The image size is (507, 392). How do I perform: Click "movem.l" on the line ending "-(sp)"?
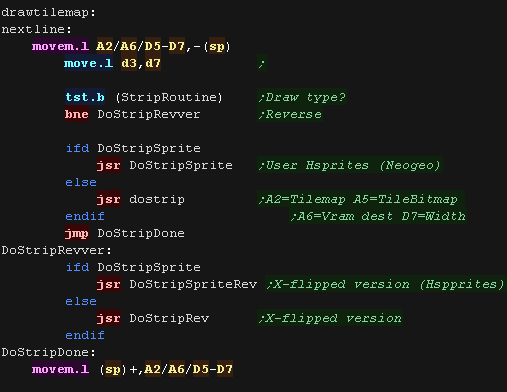[x=61, y=46]
